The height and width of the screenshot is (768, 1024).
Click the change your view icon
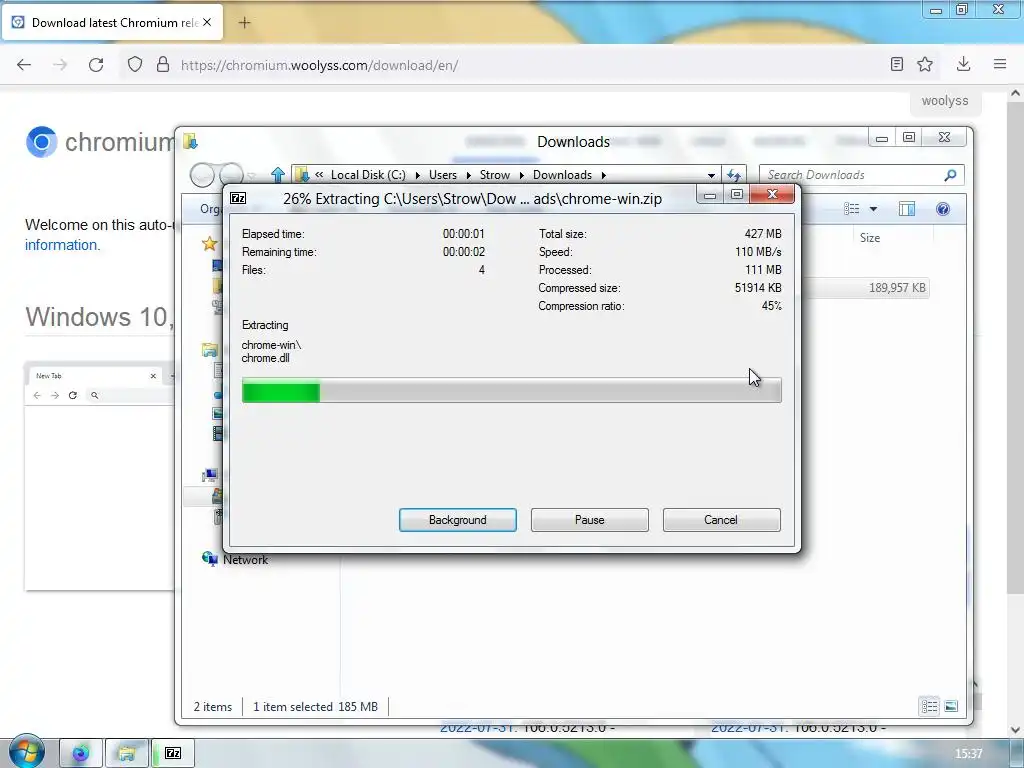(x=852, y=209)
